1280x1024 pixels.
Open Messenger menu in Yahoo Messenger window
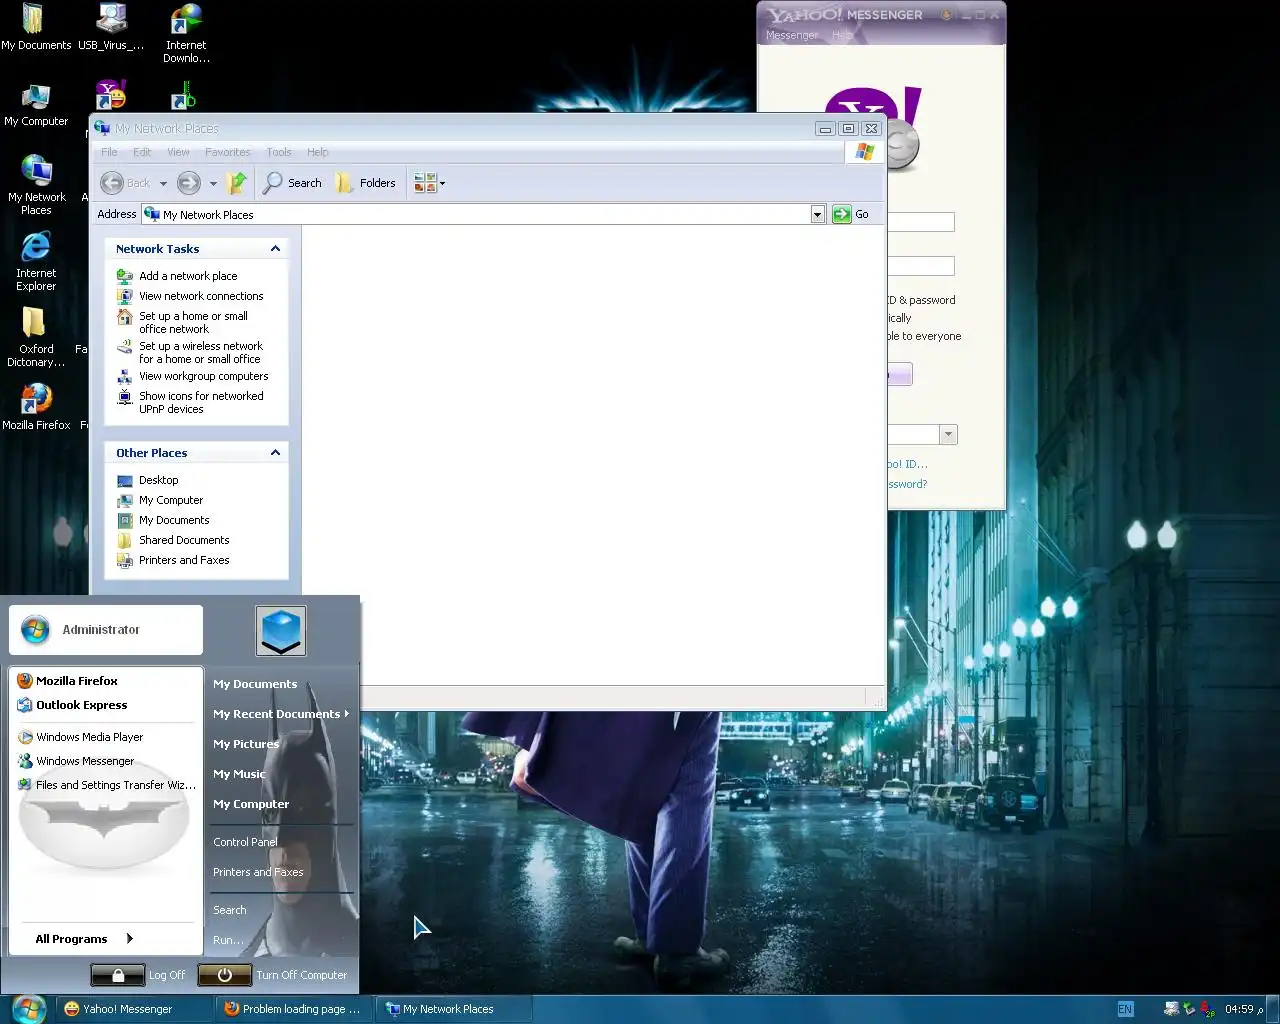pos(792,35)
